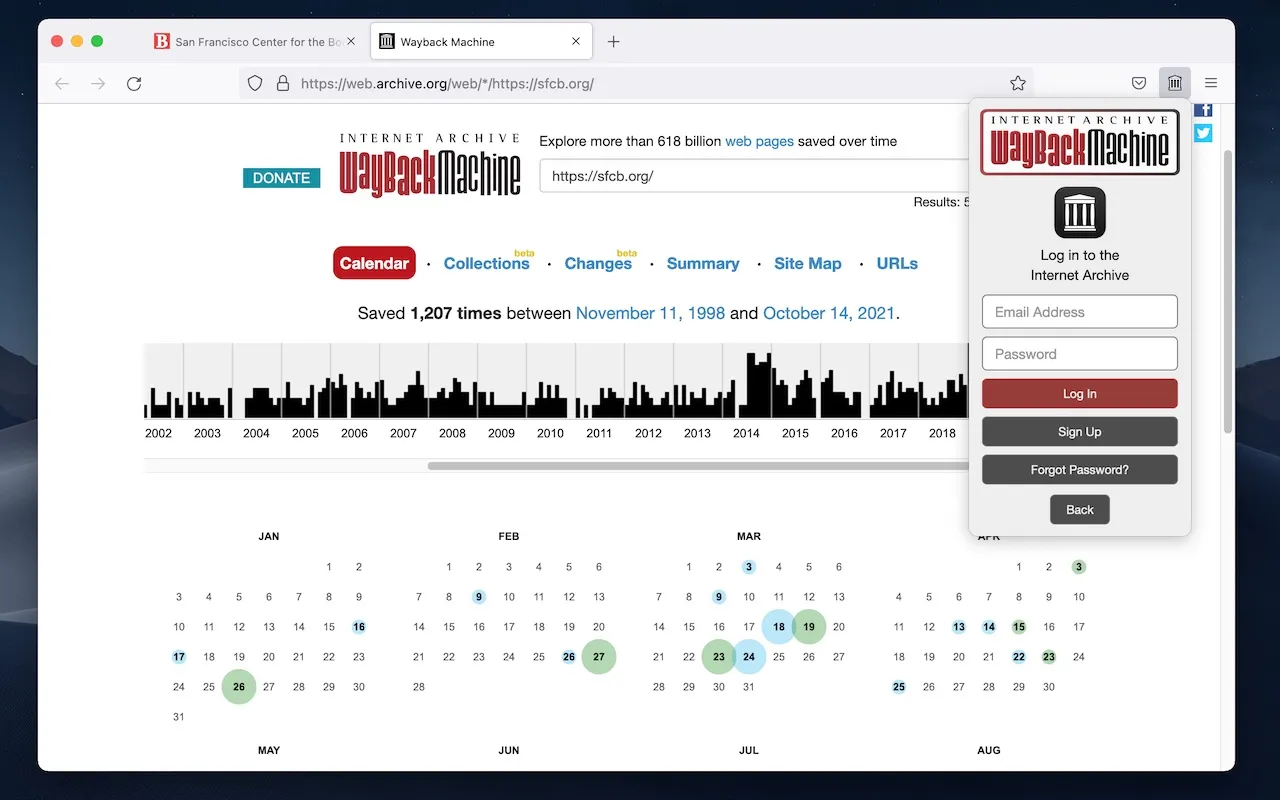The height and width of the screenshot is (800, 1280).
Task: Click the Facebook share icon in the popup
Action: click(1203, 110)
